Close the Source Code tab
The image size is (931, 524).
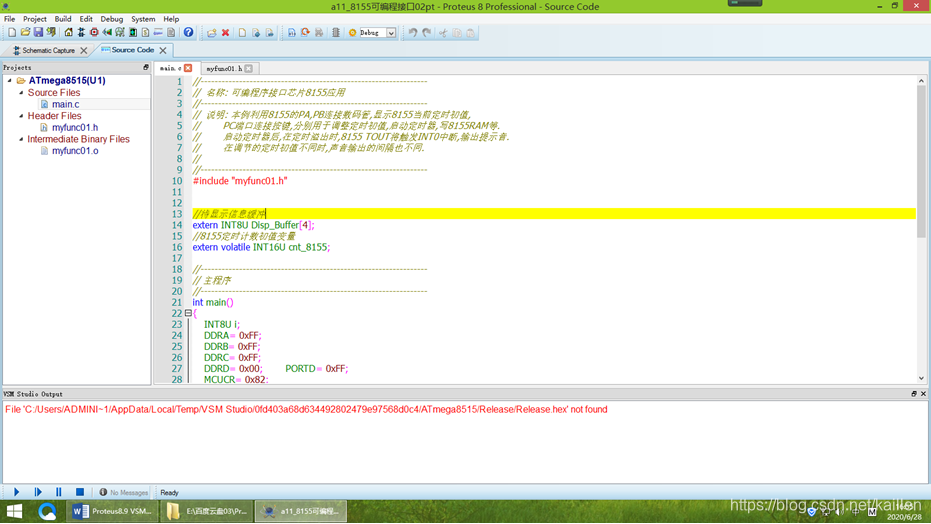point(163,50)
